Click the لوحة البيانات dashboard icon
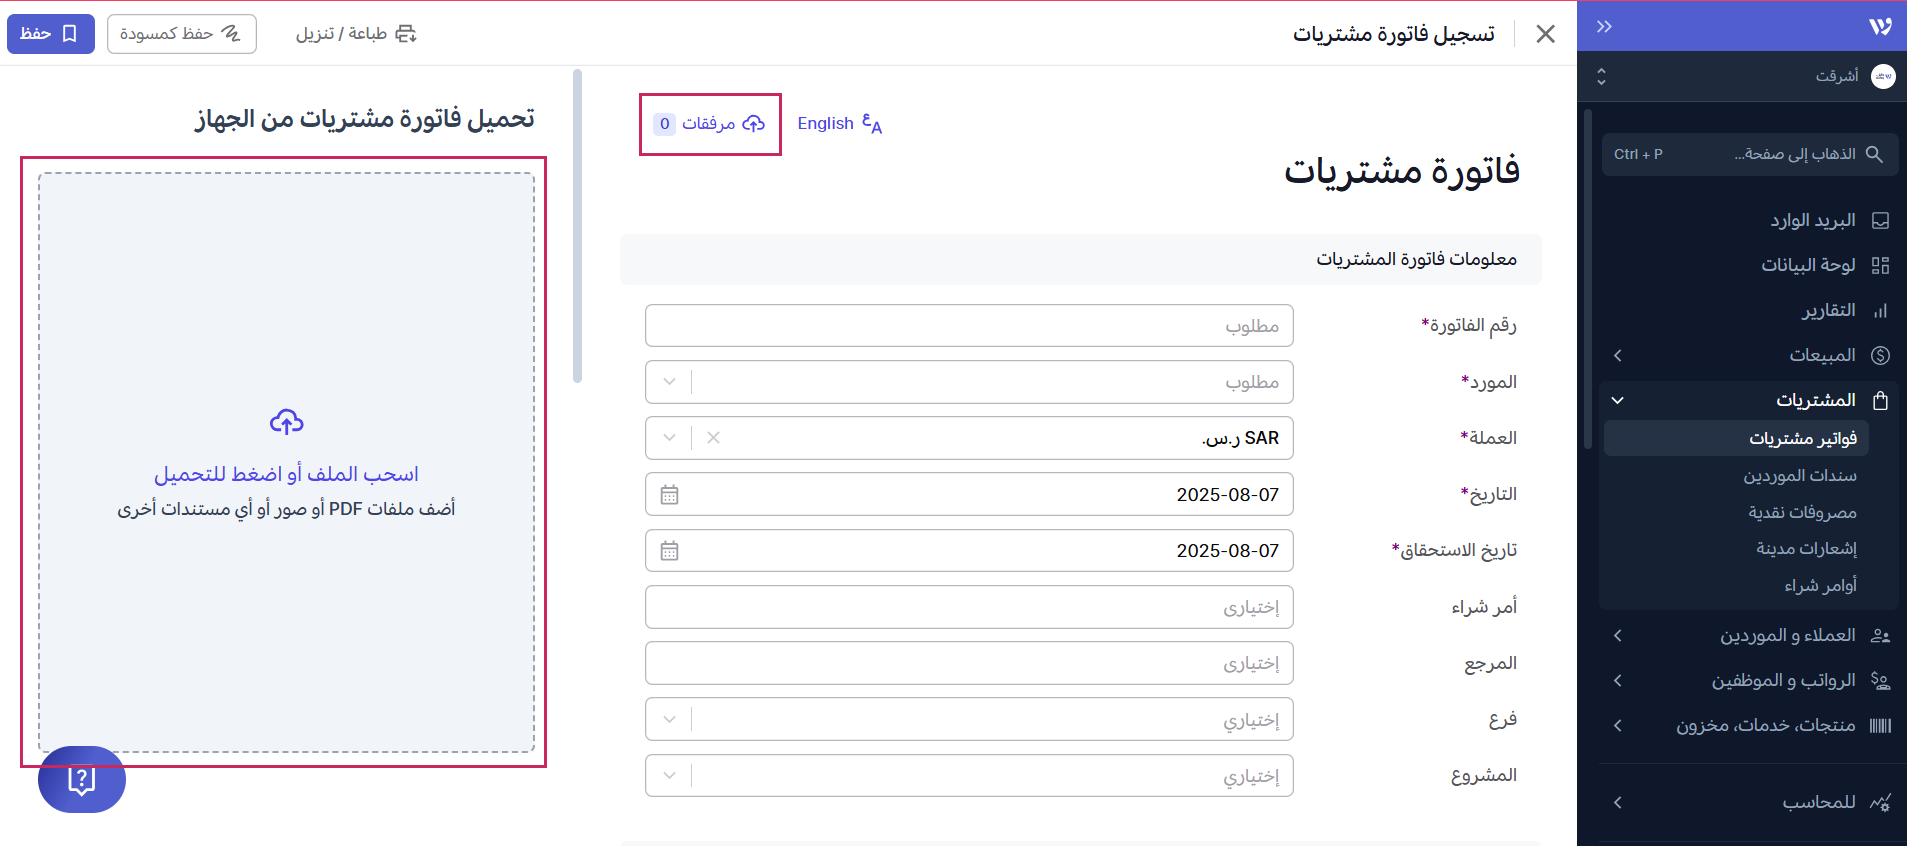 (x=1880, y=266)
